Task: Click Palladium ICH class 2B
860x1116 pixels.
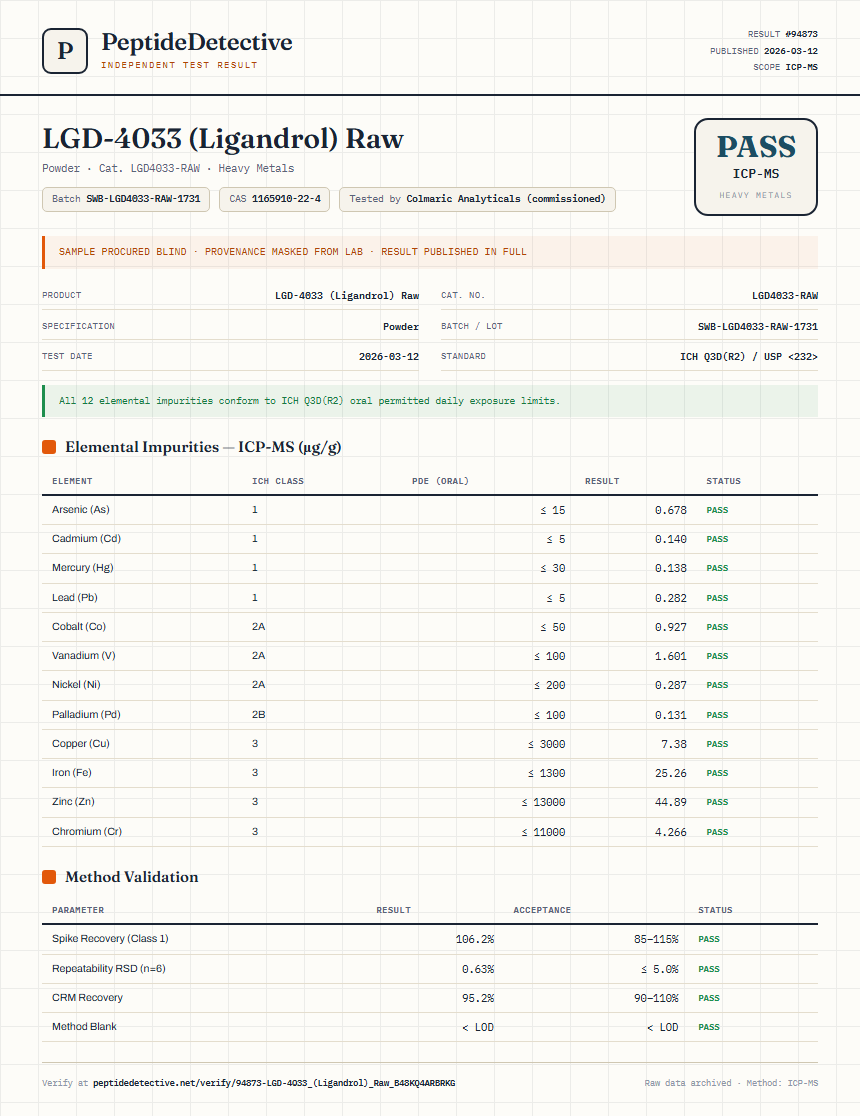Action: [x=258, y=715]
